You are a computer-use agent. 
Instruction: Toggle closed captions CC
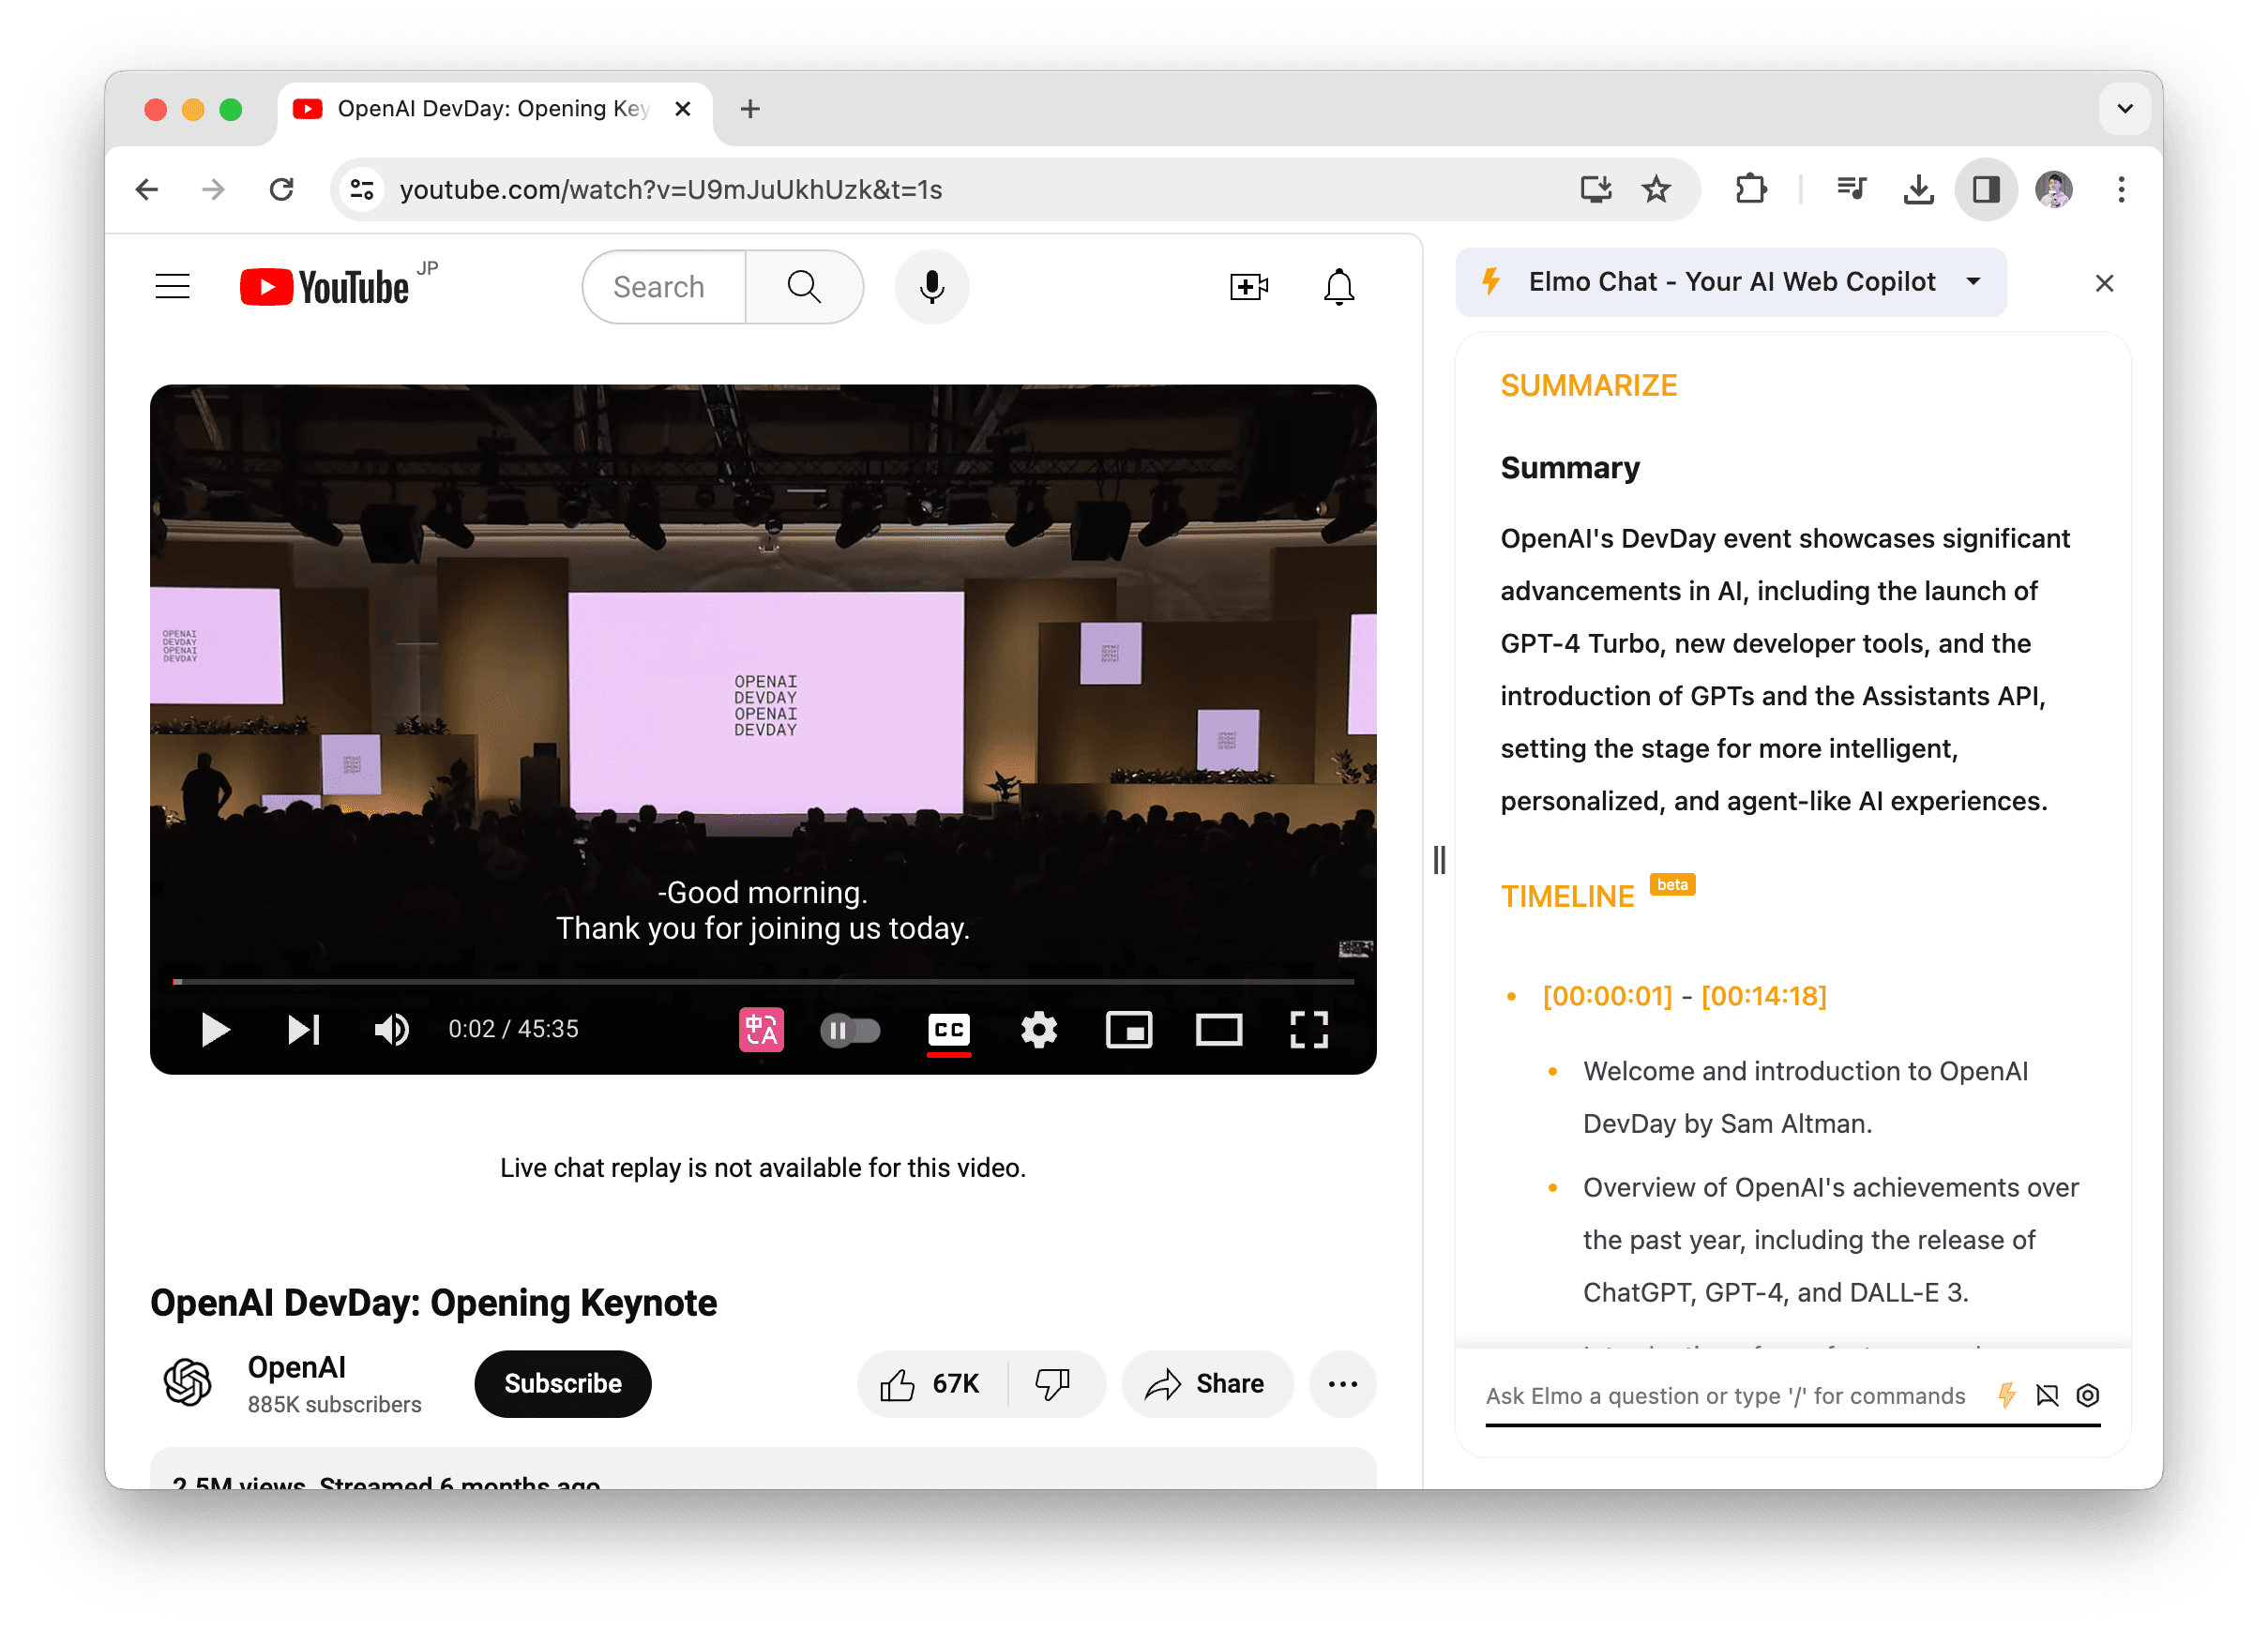click(x=948, y=1029)
